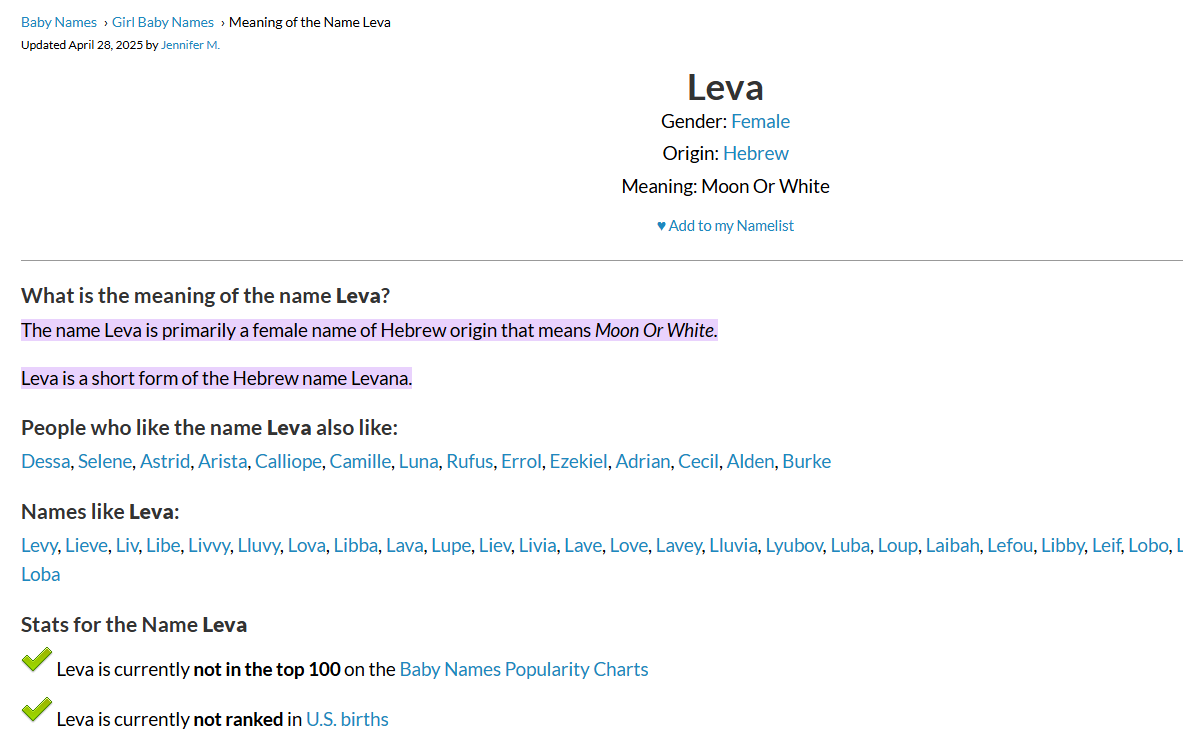Open the similar name Loba
The height and width of the screenshot is (738, 1183).
[x=41, y=574]
